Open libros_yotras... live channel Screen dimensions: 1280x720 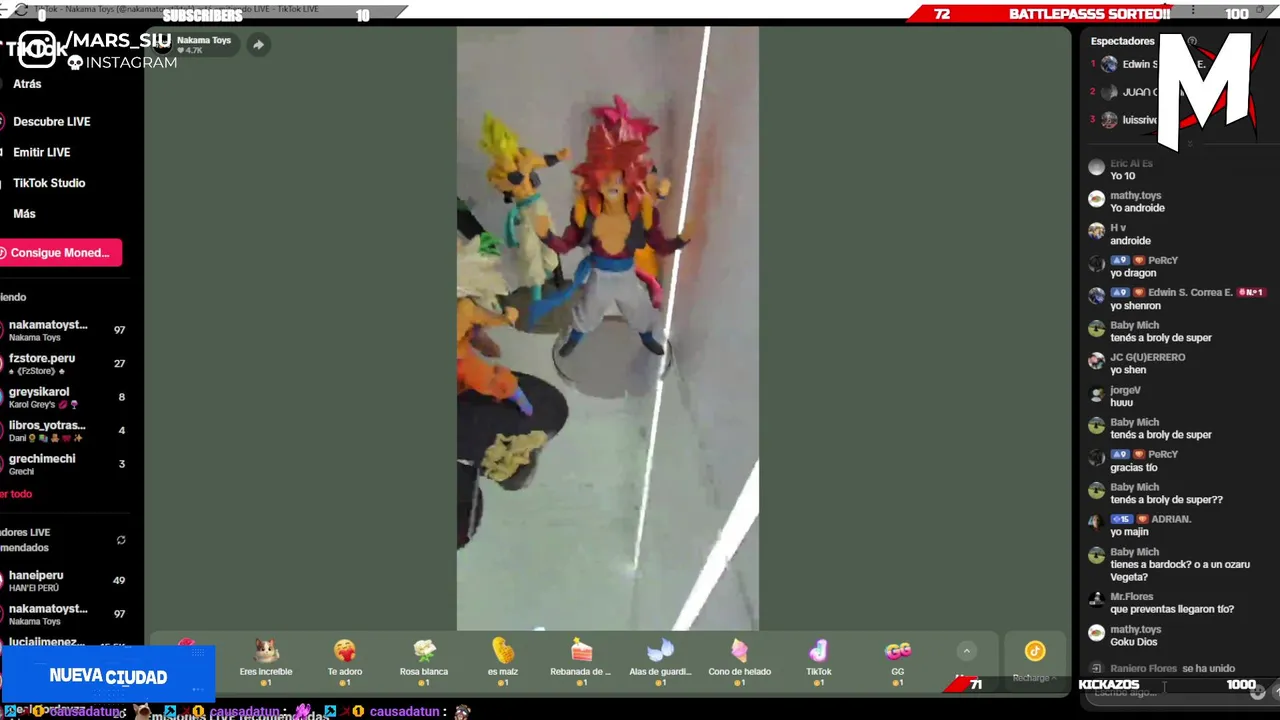click(64, 431)
